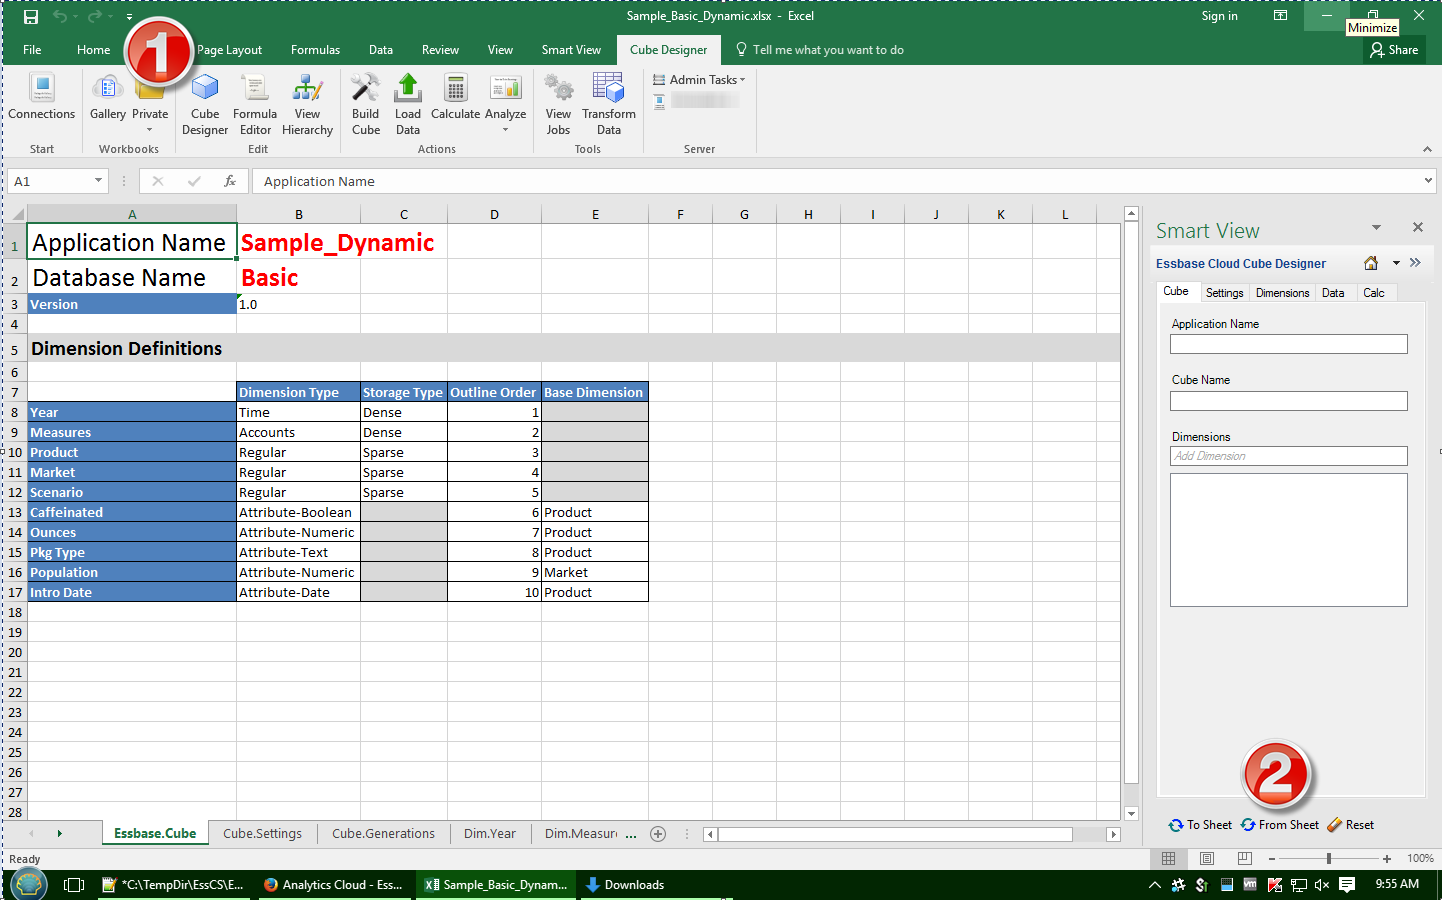
Task: Open the Settings tab in Cube Designer panel
Action: pos(1224,293)
